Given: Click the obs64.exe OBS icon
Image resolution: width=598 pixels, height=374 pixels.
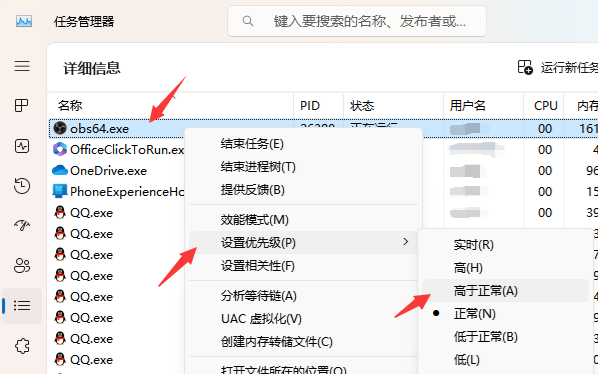Looking at the screenshot, I should [60, 128].
